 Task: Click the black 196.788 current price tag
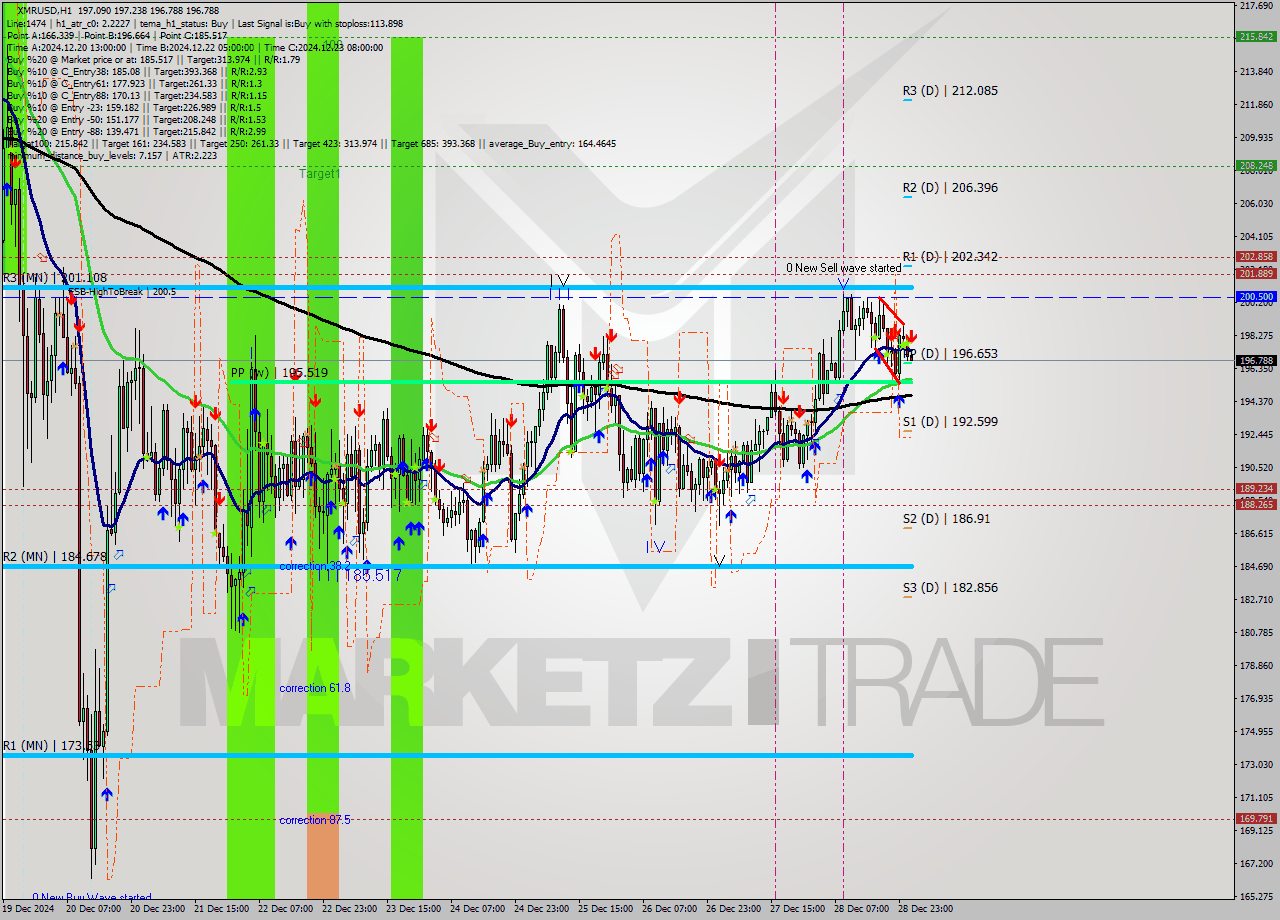point(1256,361)
